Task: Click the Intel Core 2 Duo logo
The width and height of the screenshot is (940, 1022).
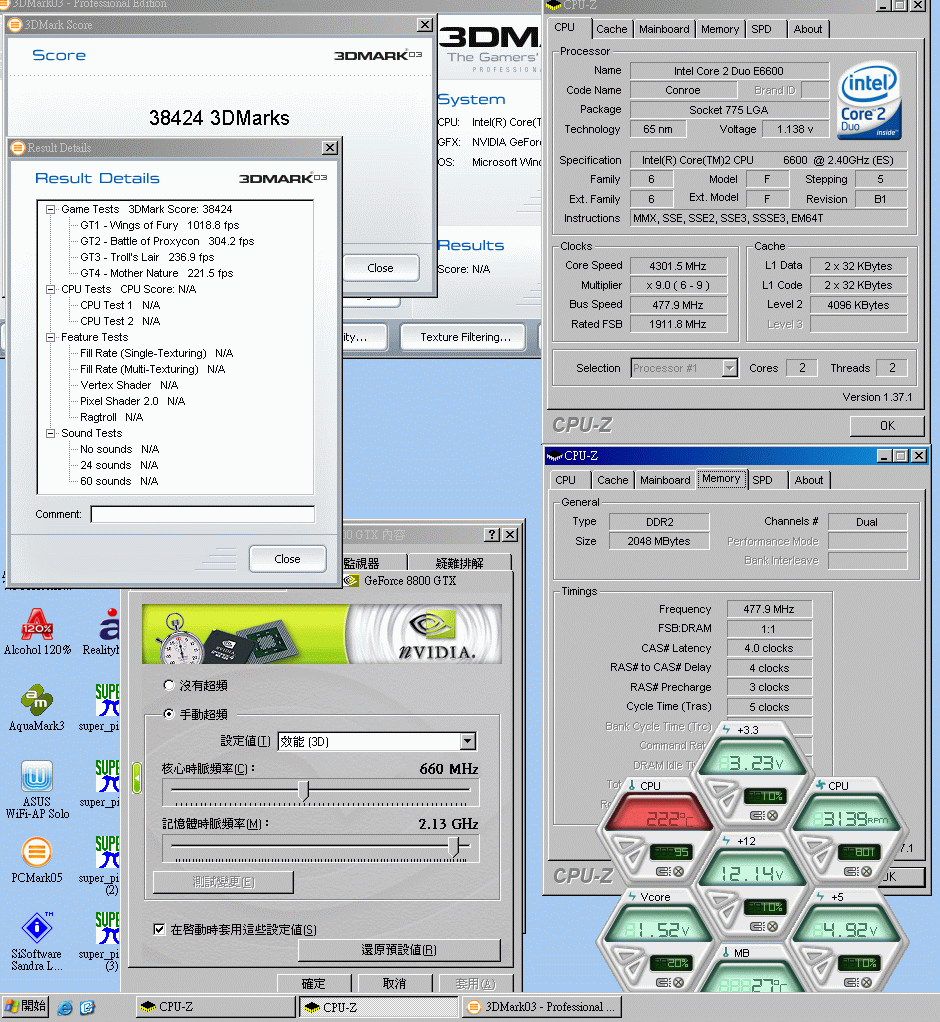Action: coord(868,100)
